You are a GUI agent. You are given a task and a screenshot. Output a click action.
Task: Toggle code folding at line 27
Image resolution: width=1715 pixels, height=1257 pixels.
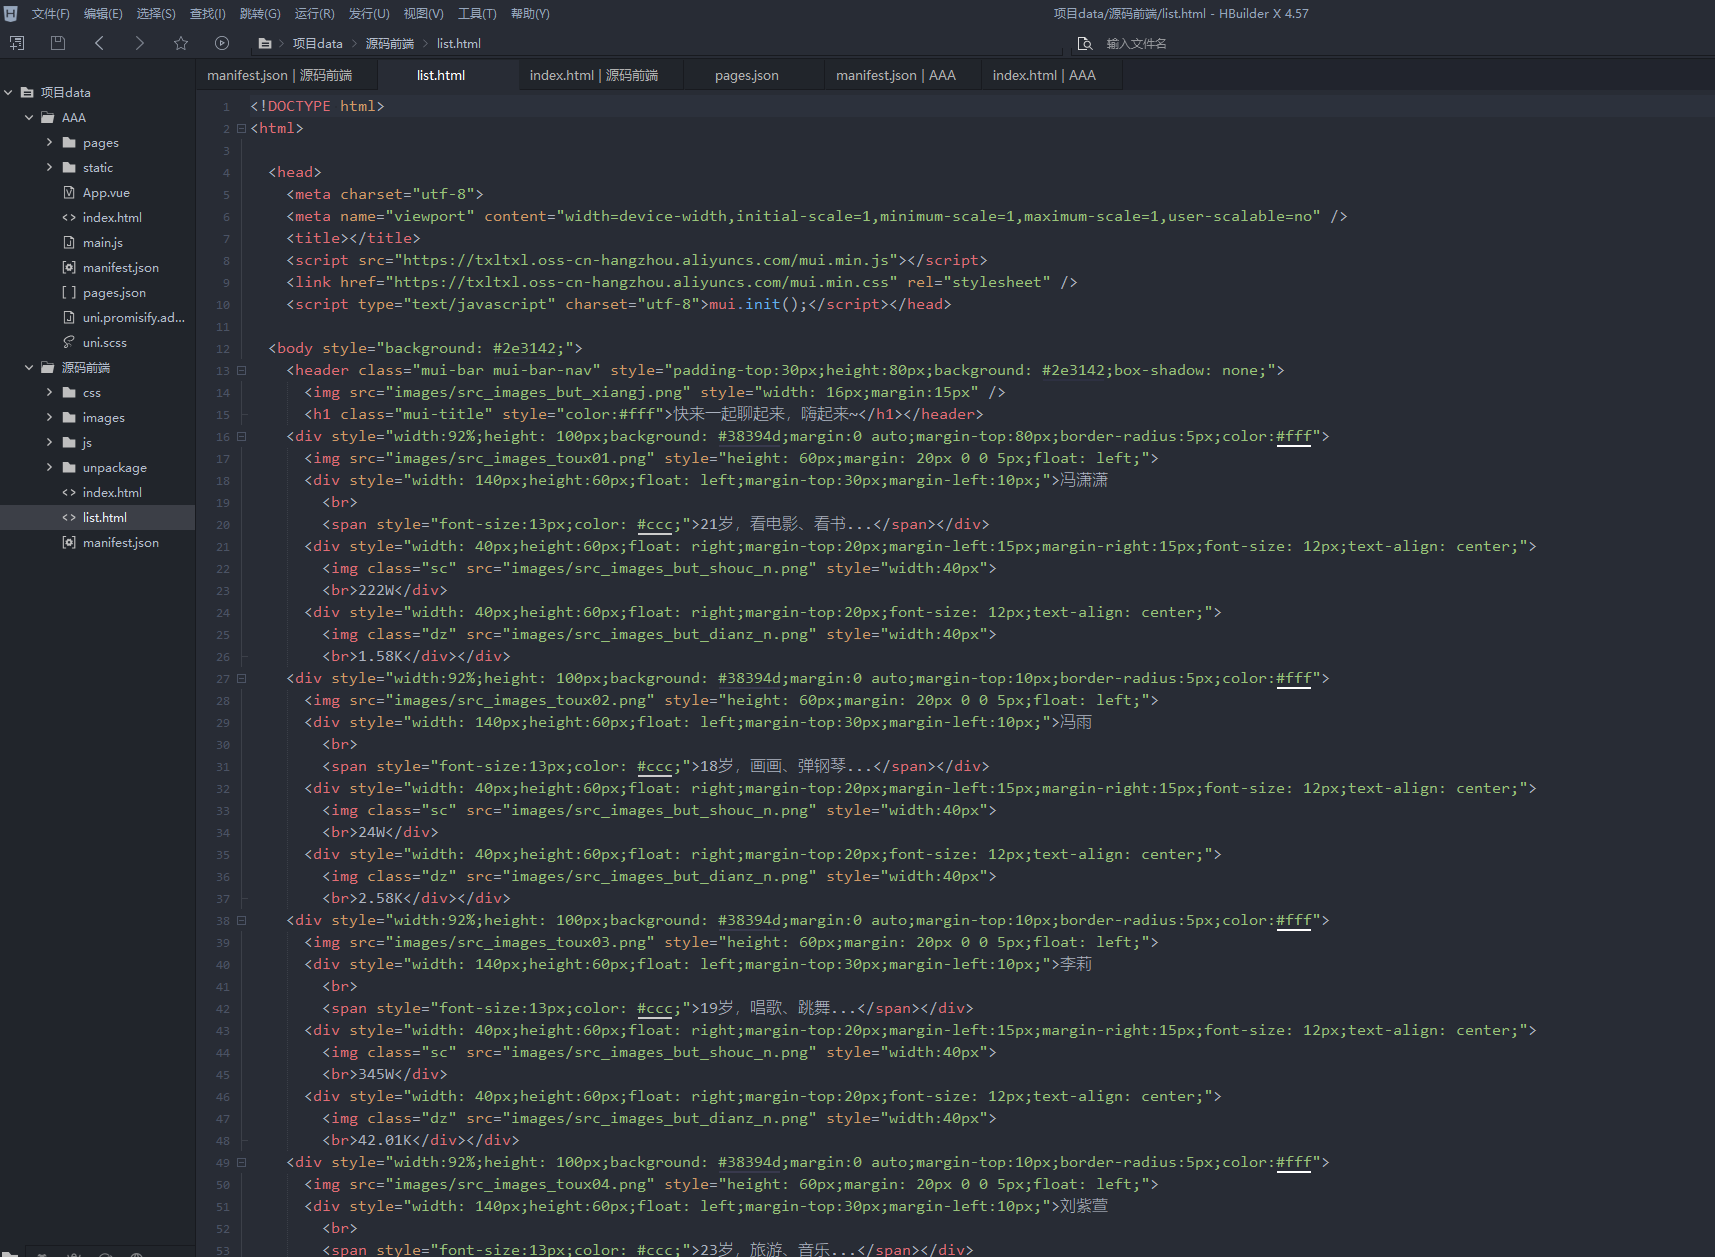click(241, 679)
